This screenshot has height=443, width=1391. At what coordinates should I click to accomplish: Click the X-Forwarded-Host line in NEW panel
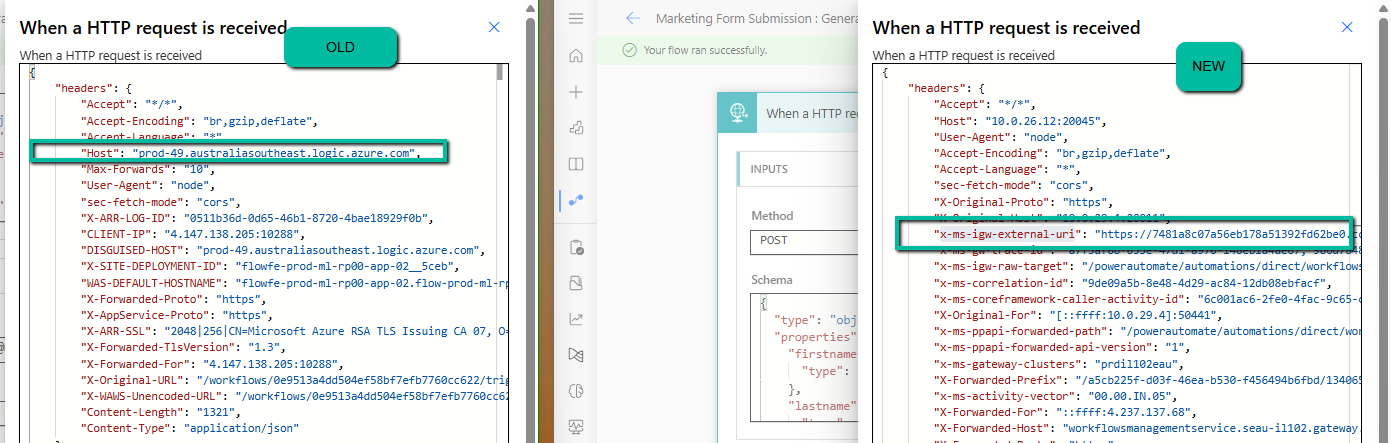click(1147, 428)
